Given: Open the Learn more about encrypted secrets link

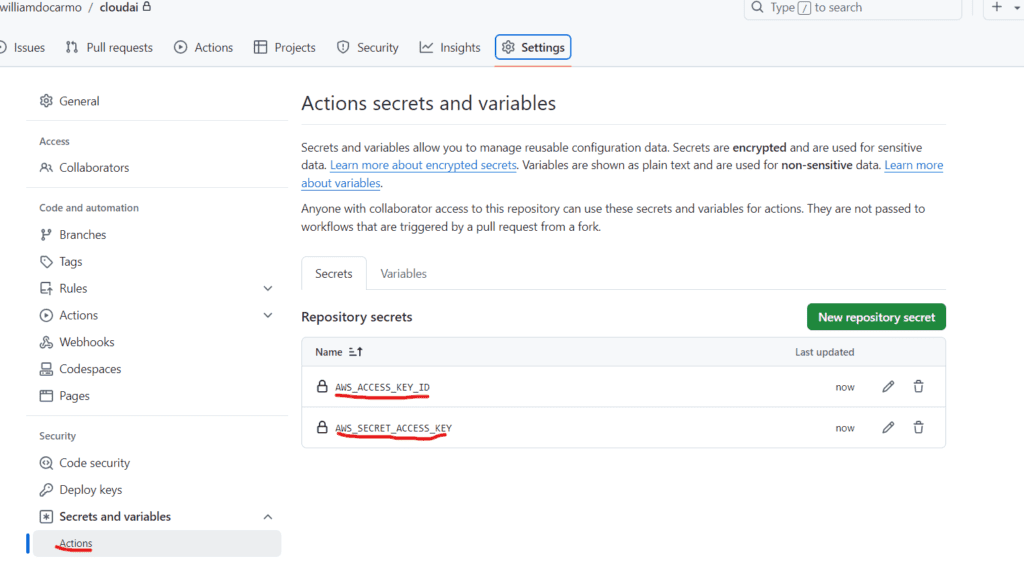Looking at the screenshot, I should (423, 165).
